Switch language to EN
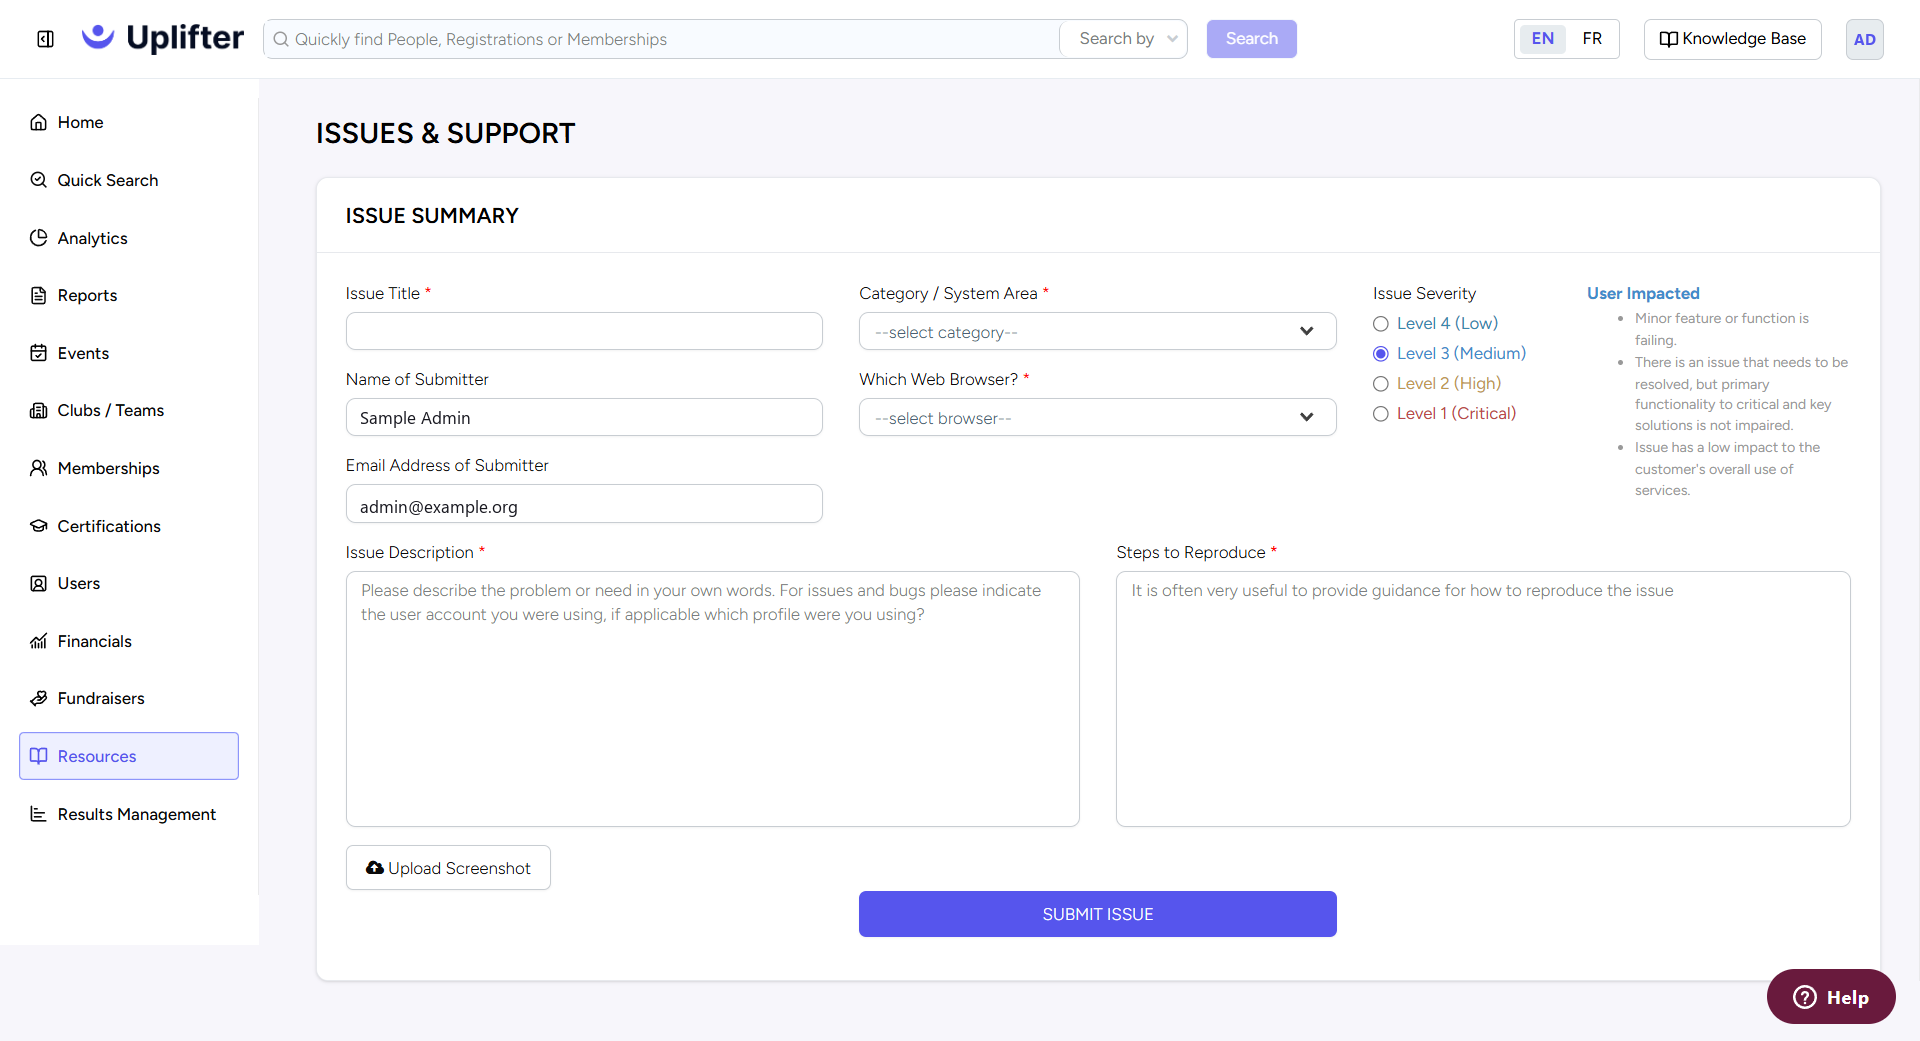This screenshot has height=1041, width=1920. (x=1543, y=39)
